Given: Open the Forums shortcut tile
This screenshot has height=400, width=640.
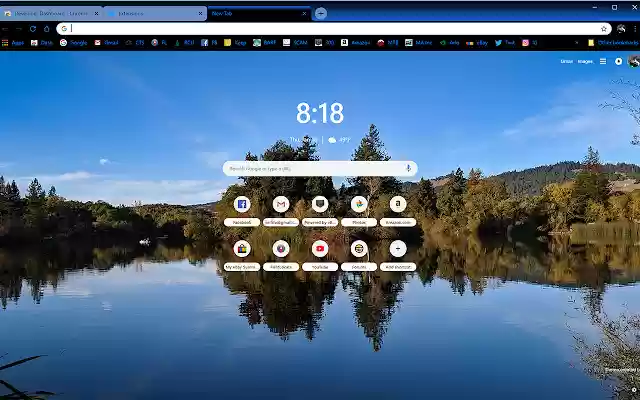Looking at the screenshot, I should tap(359, 256).
